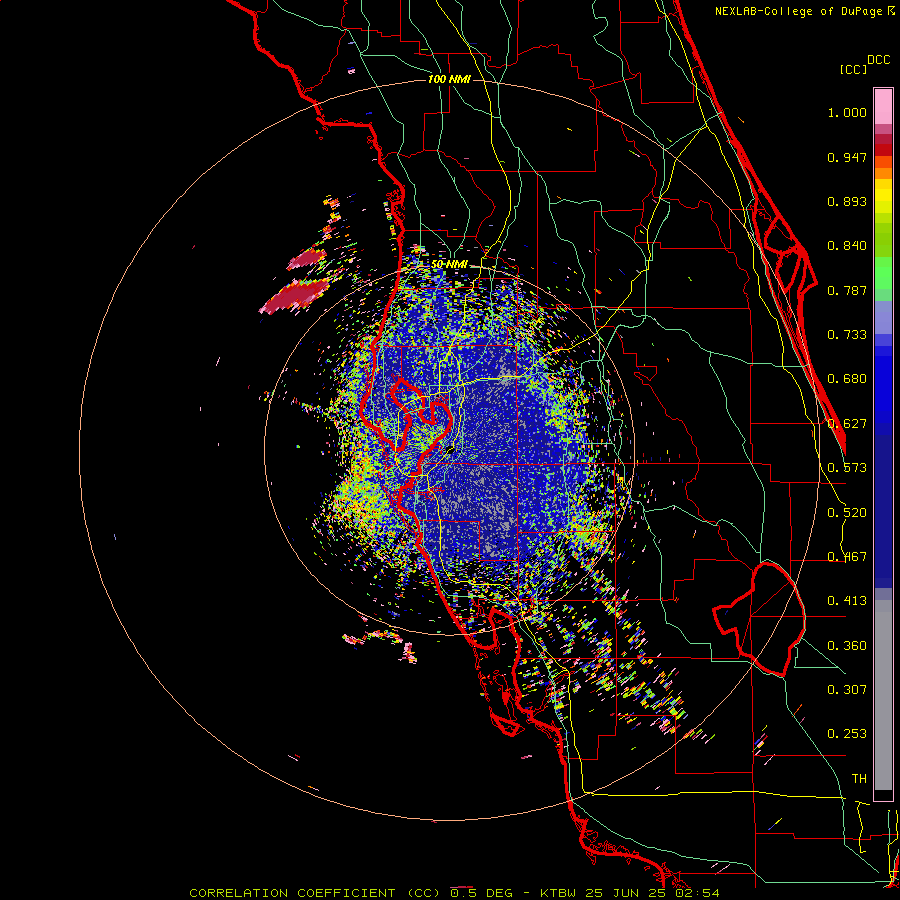The image size is (900, 900).
Task: Click the NEXLAB-College of DuPage title text
Action: pos(798,11)
